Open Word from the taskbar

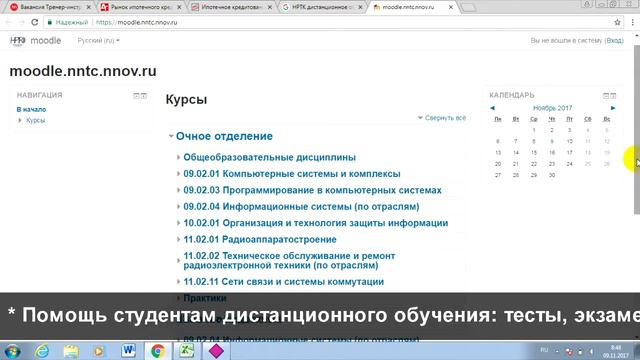(129, 351)
